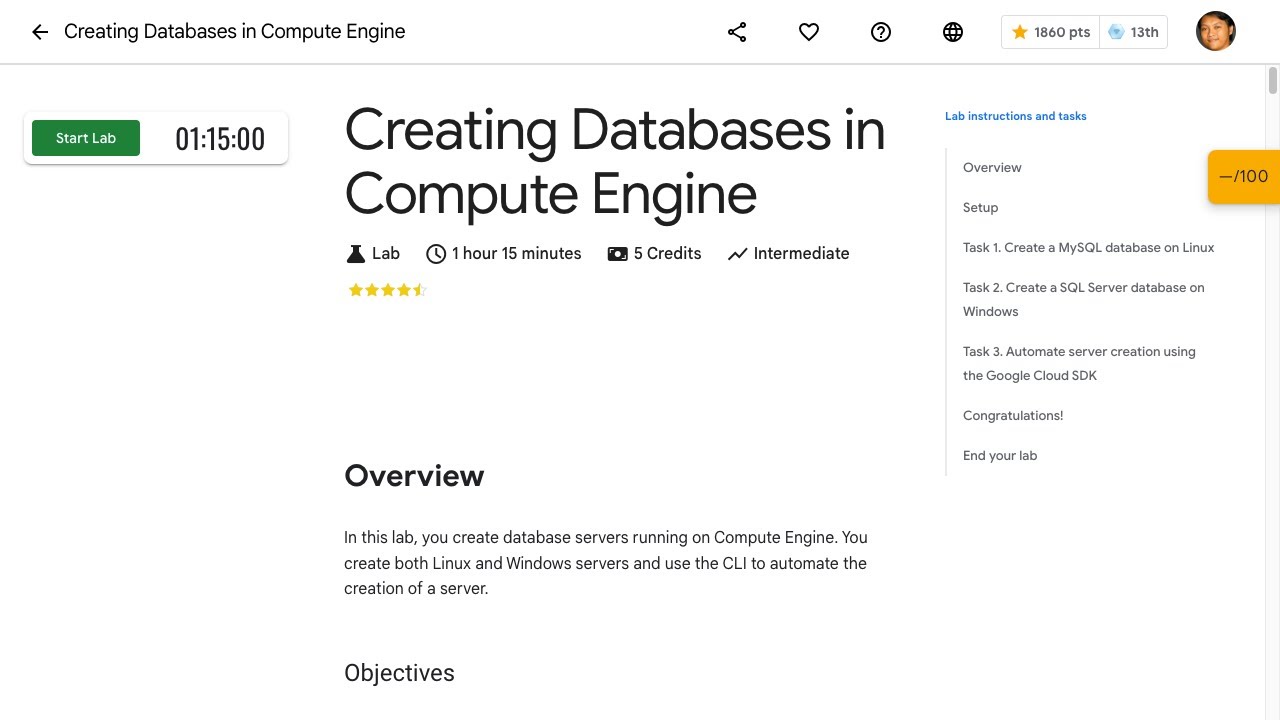Screen dimensions: 1280x720
Task: Jump to Congratulations! section
Action: [1013, 415]
